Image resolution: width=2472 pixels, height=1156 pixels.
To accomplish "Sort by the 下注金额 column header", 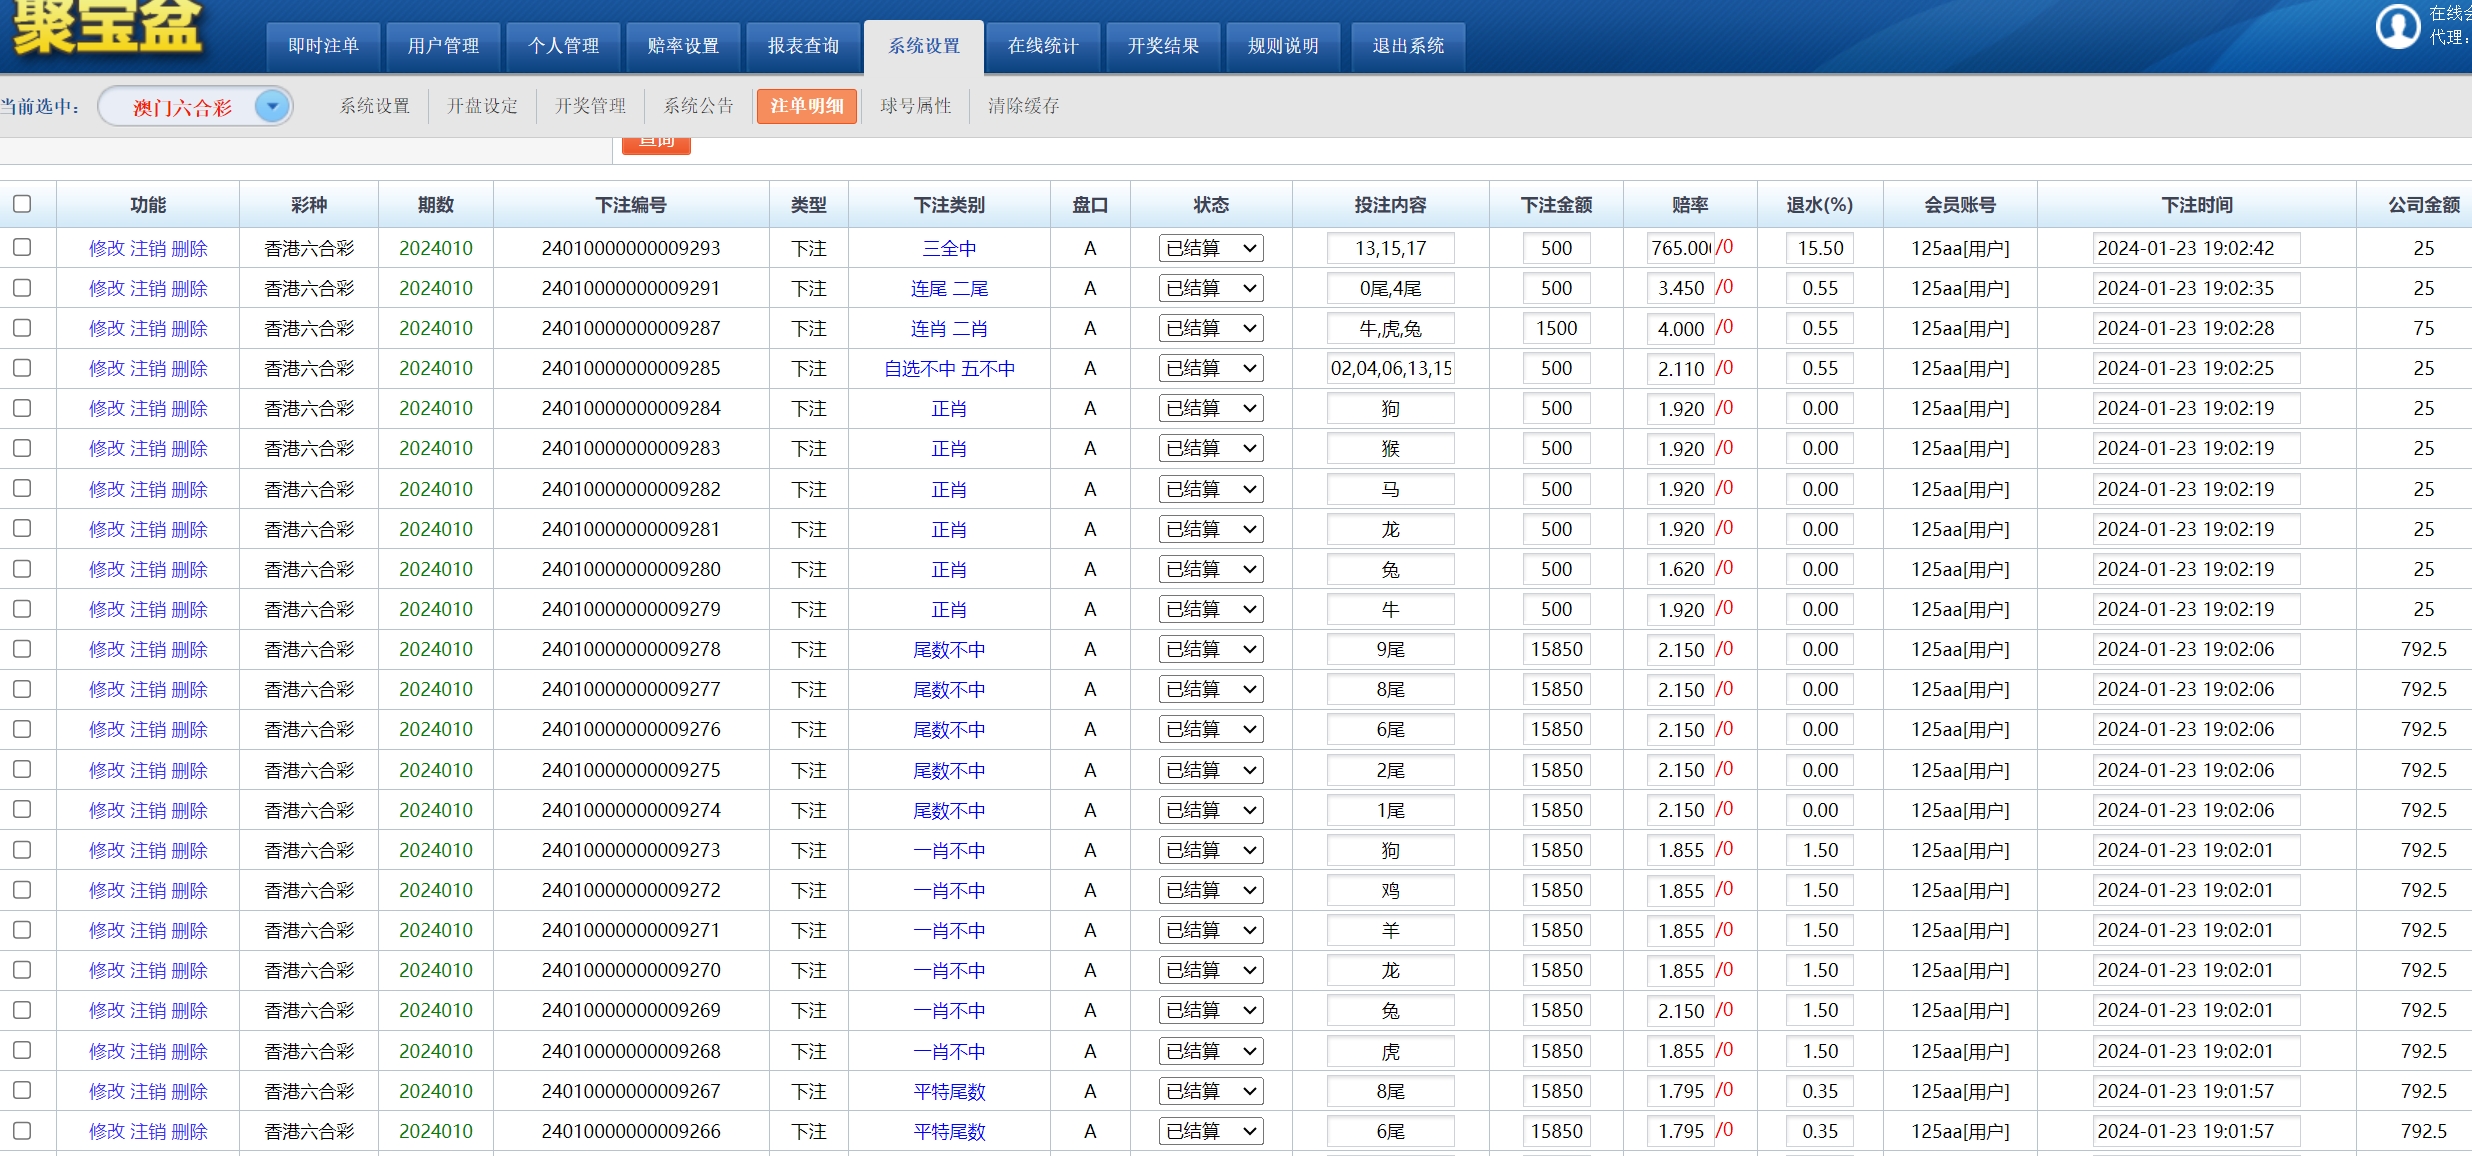I will tap(1556, 205).
